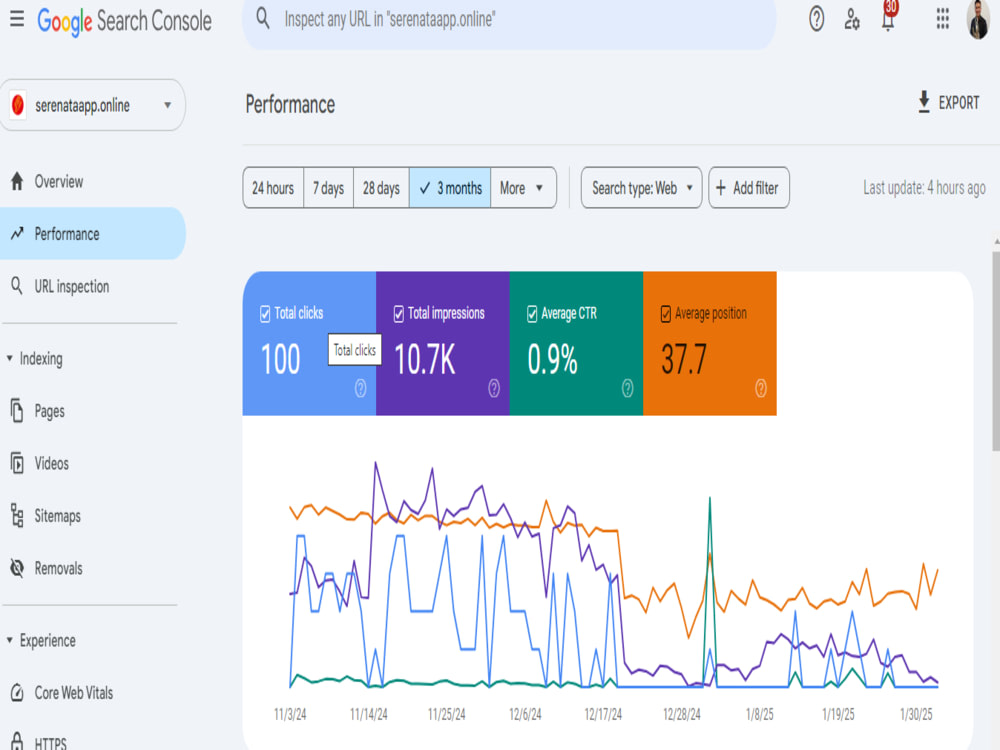The height and width of the screenshot is (750, 1000).
Task: Open user and permissions settings icon
Action: coord(852,19)
